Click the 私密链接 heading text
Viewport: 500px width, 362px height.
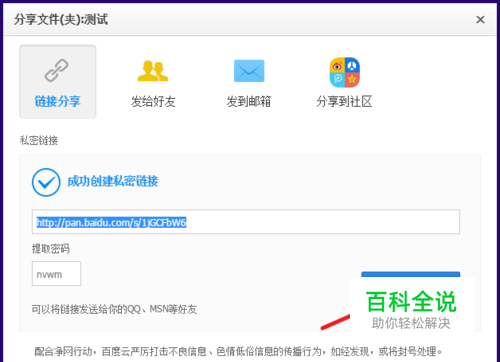coord(39,140)
